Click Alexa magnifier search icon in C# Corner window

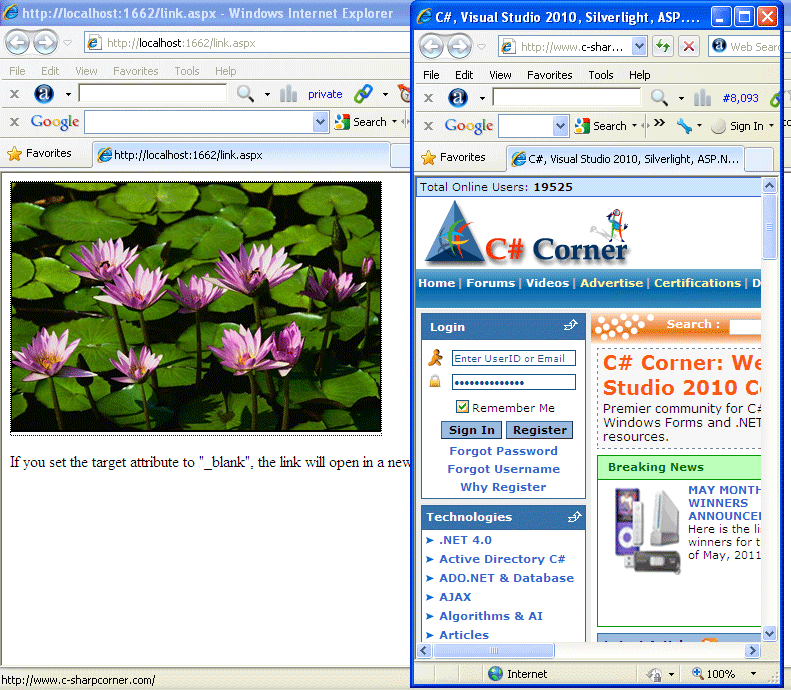pyautogui.click(x=659, y=97)
